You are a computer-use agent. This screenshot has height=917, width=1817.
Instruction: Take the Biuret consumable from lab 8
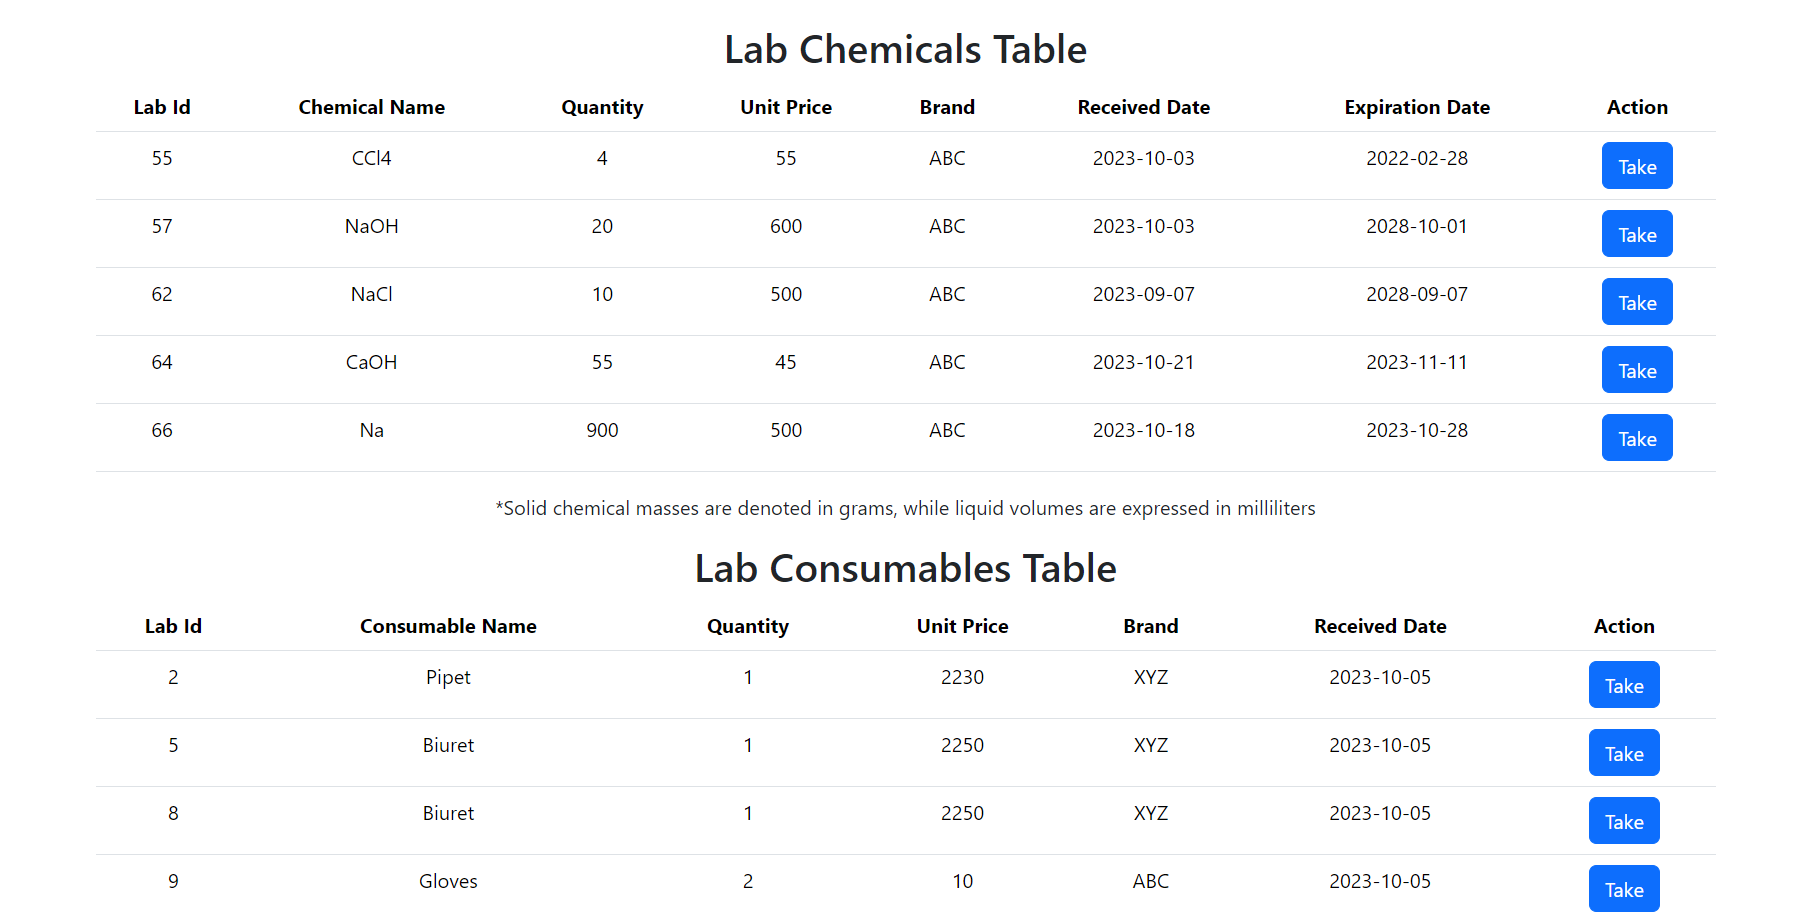pyautogui.click(x=1623, y=820)
